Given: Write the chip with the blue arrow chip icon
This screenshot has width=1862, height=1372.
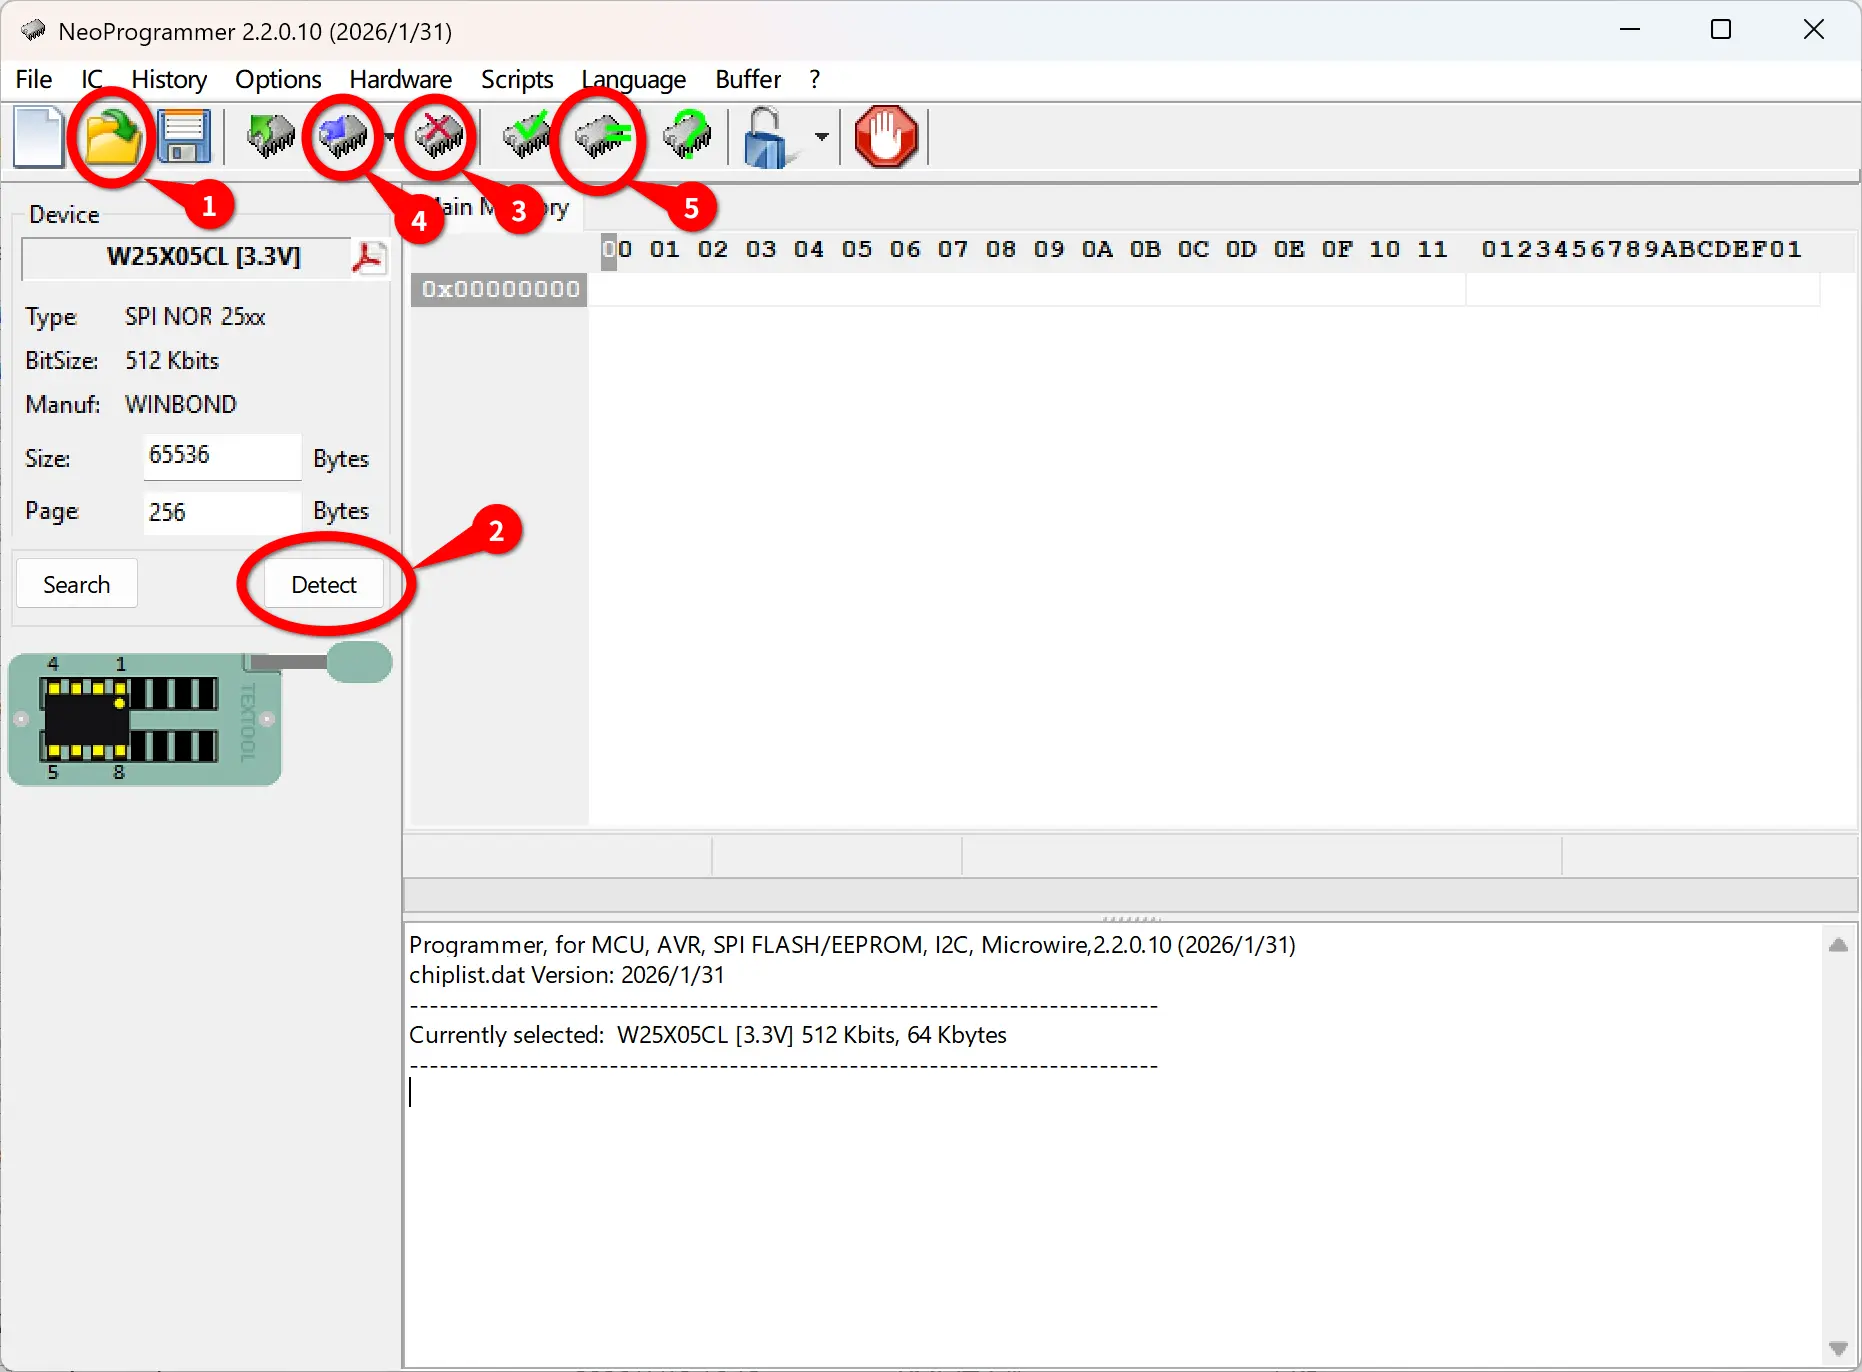Looking at the screenshot, I should tap(343, 136).
